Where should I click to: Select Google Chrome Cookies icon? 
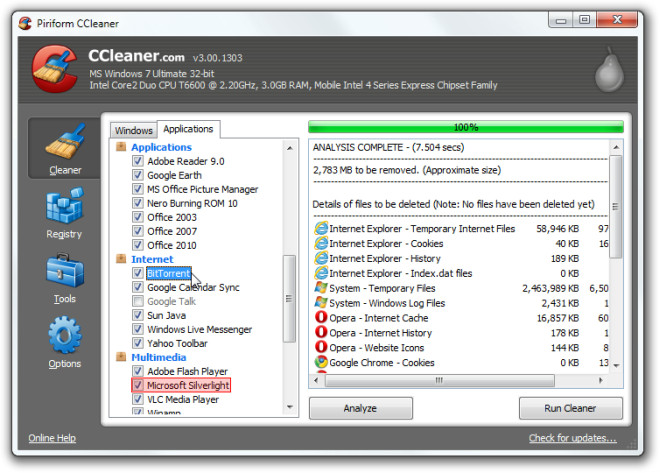(321, 362)
